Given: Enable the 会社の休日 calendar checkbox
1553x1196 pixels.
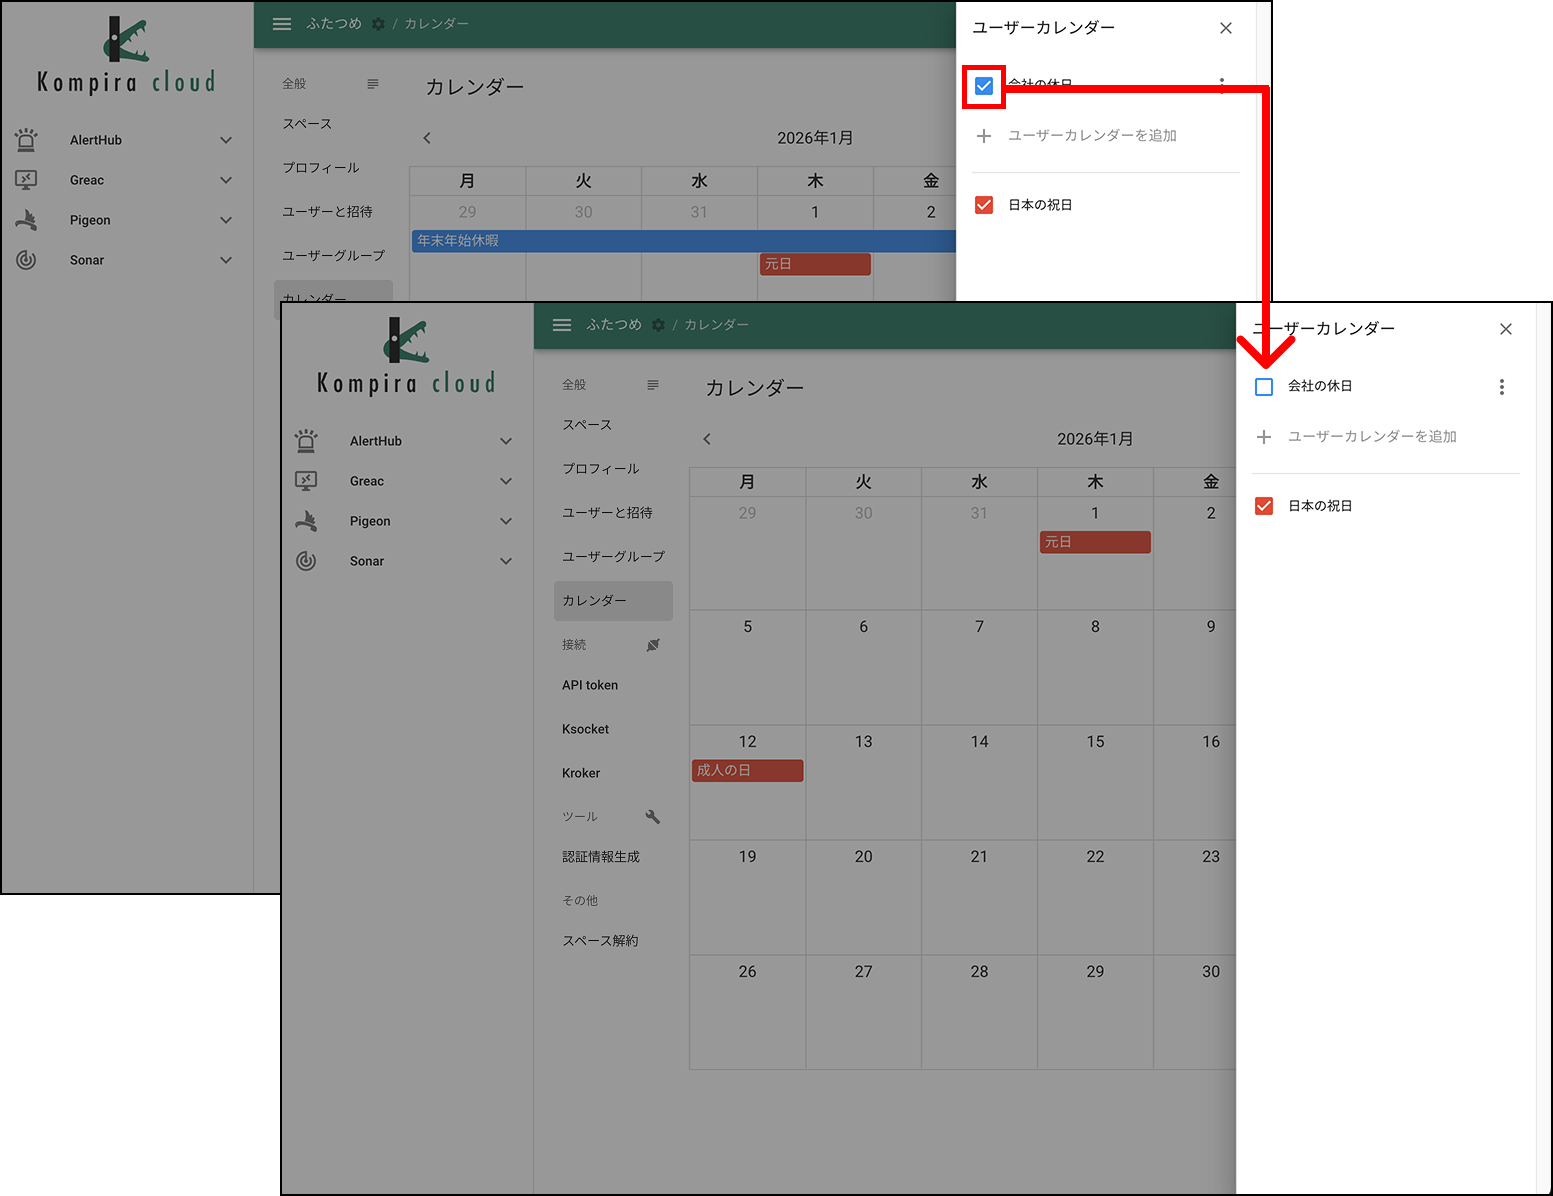Looking at the screenshot, I should click(1264, 386).
